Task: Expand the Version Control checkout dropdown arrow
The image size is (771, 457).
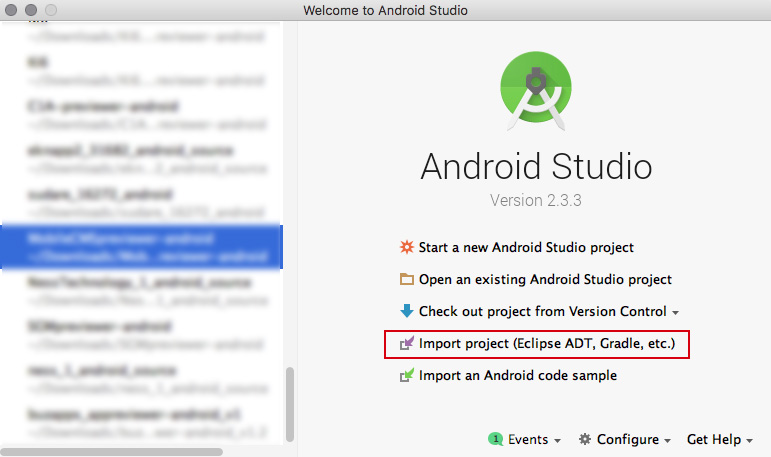Action: [x=676, y=313]
